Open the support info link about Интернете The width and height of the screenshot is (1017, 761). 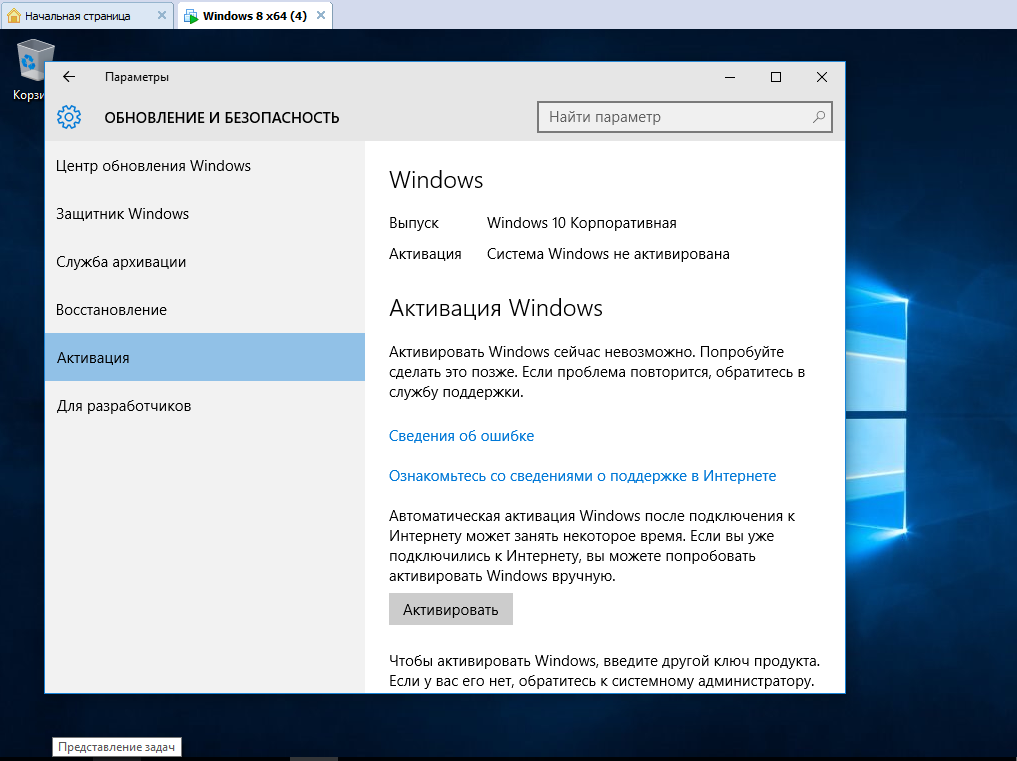582,476
